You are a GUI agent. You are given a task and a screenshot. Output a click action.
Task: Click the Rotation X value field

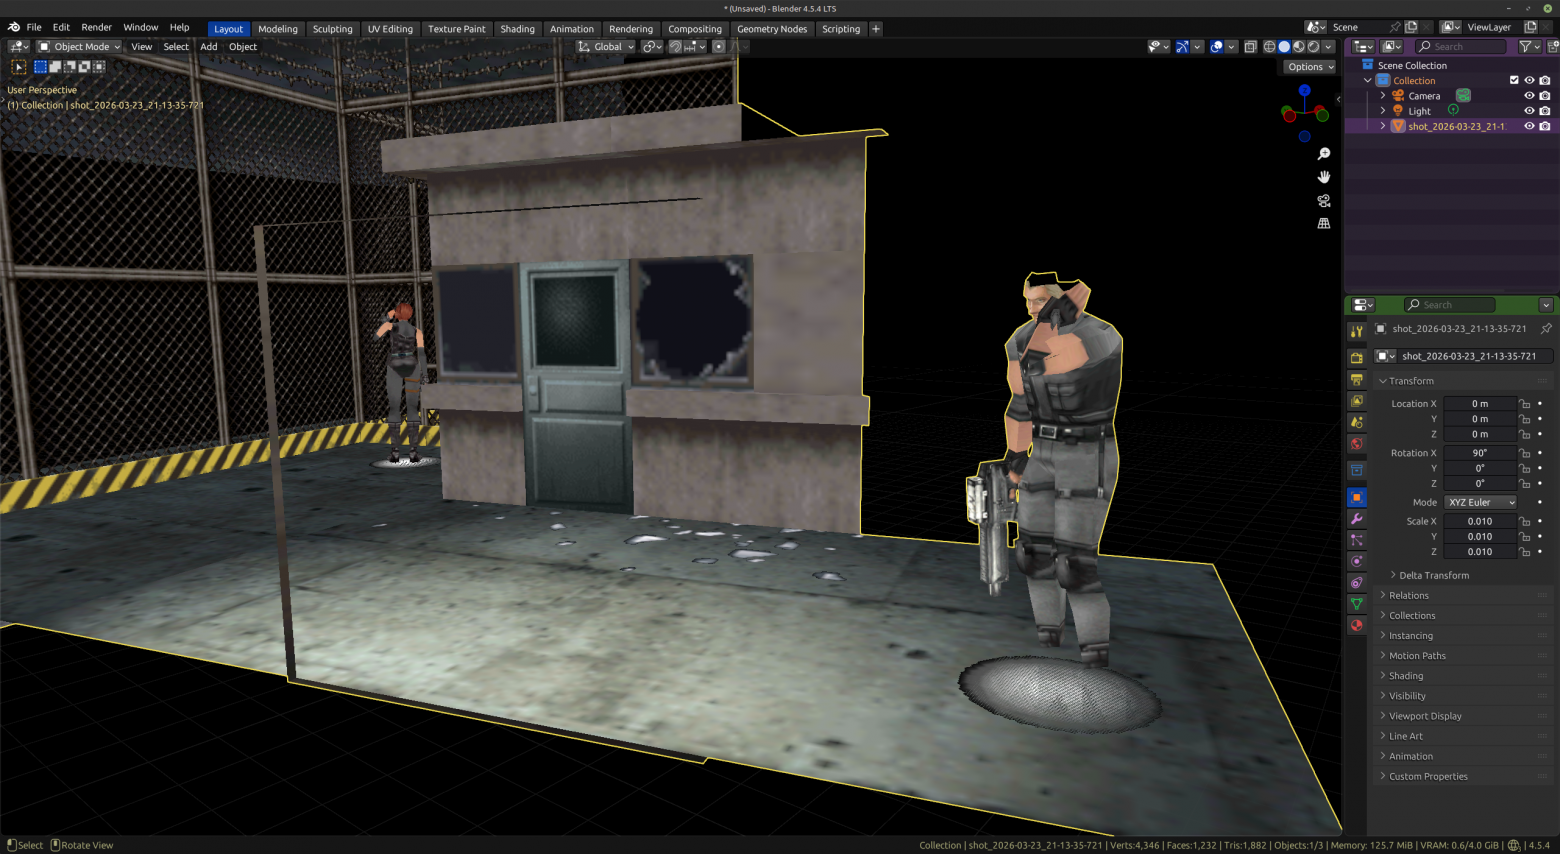pyautogui.click(x=1480, y=453)
